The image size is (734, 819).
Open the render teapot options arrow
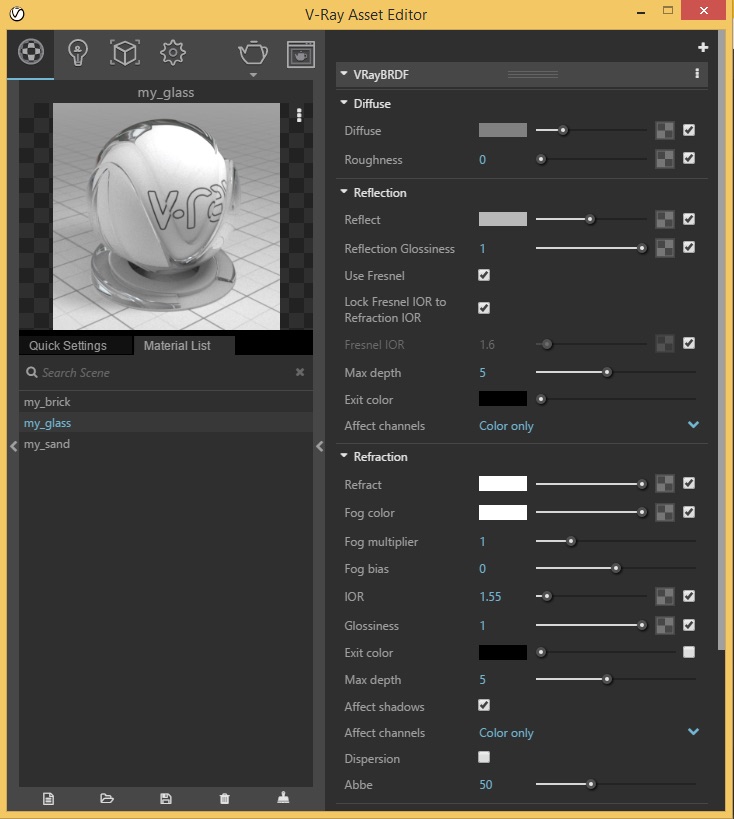(x=253, y=75)
